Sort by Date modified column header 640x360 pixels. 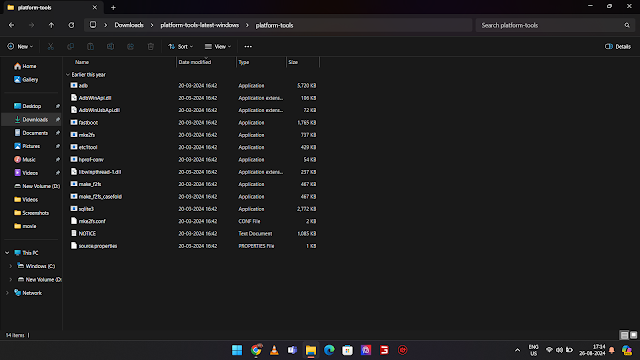195,62
